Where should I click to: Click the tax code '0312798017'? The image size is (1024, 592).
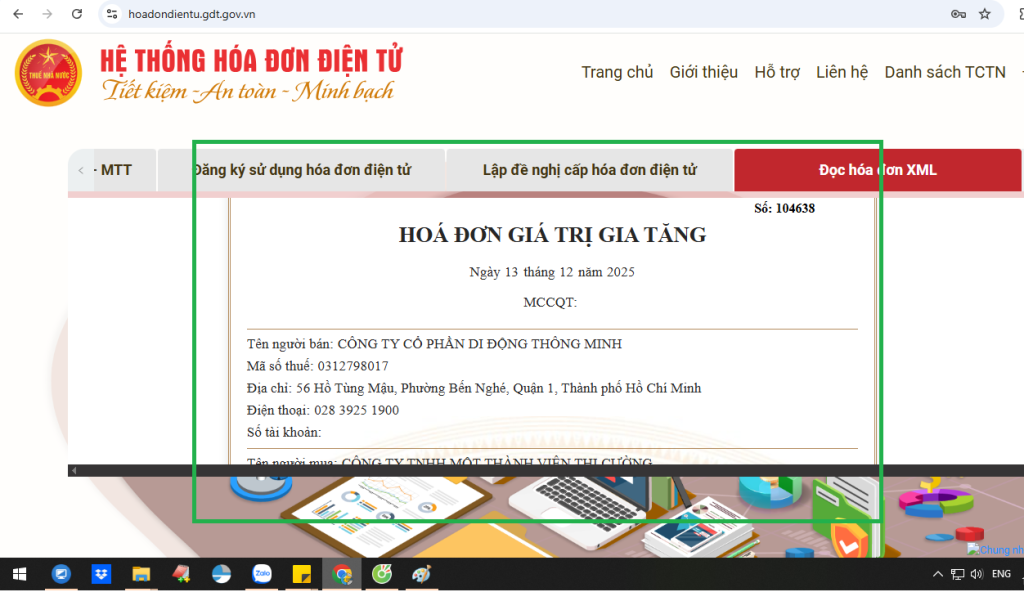click(x=353, y=366)
